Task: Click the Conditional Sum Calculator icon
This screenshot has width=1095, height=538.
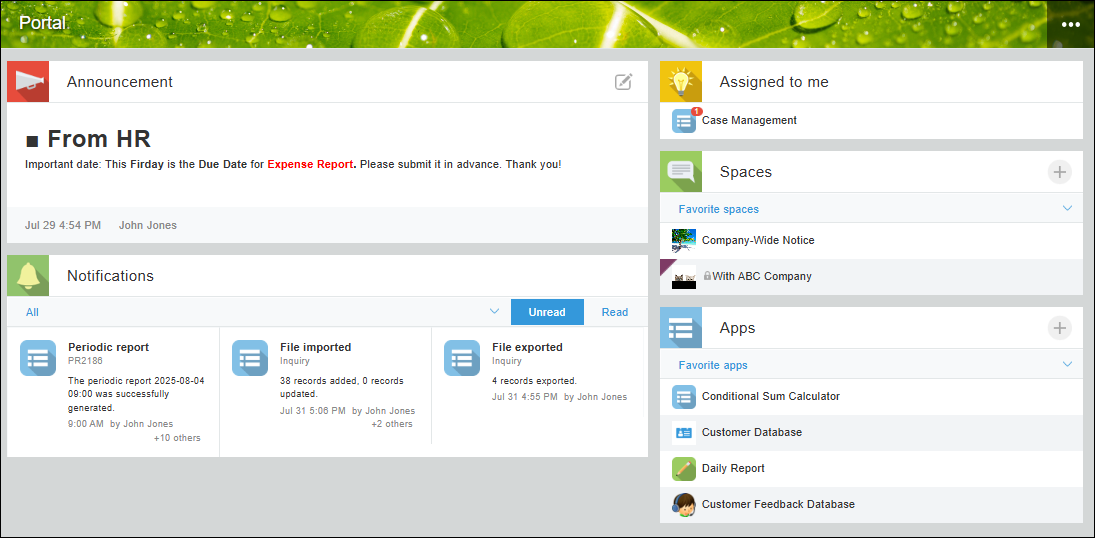Action: [684, 397]
